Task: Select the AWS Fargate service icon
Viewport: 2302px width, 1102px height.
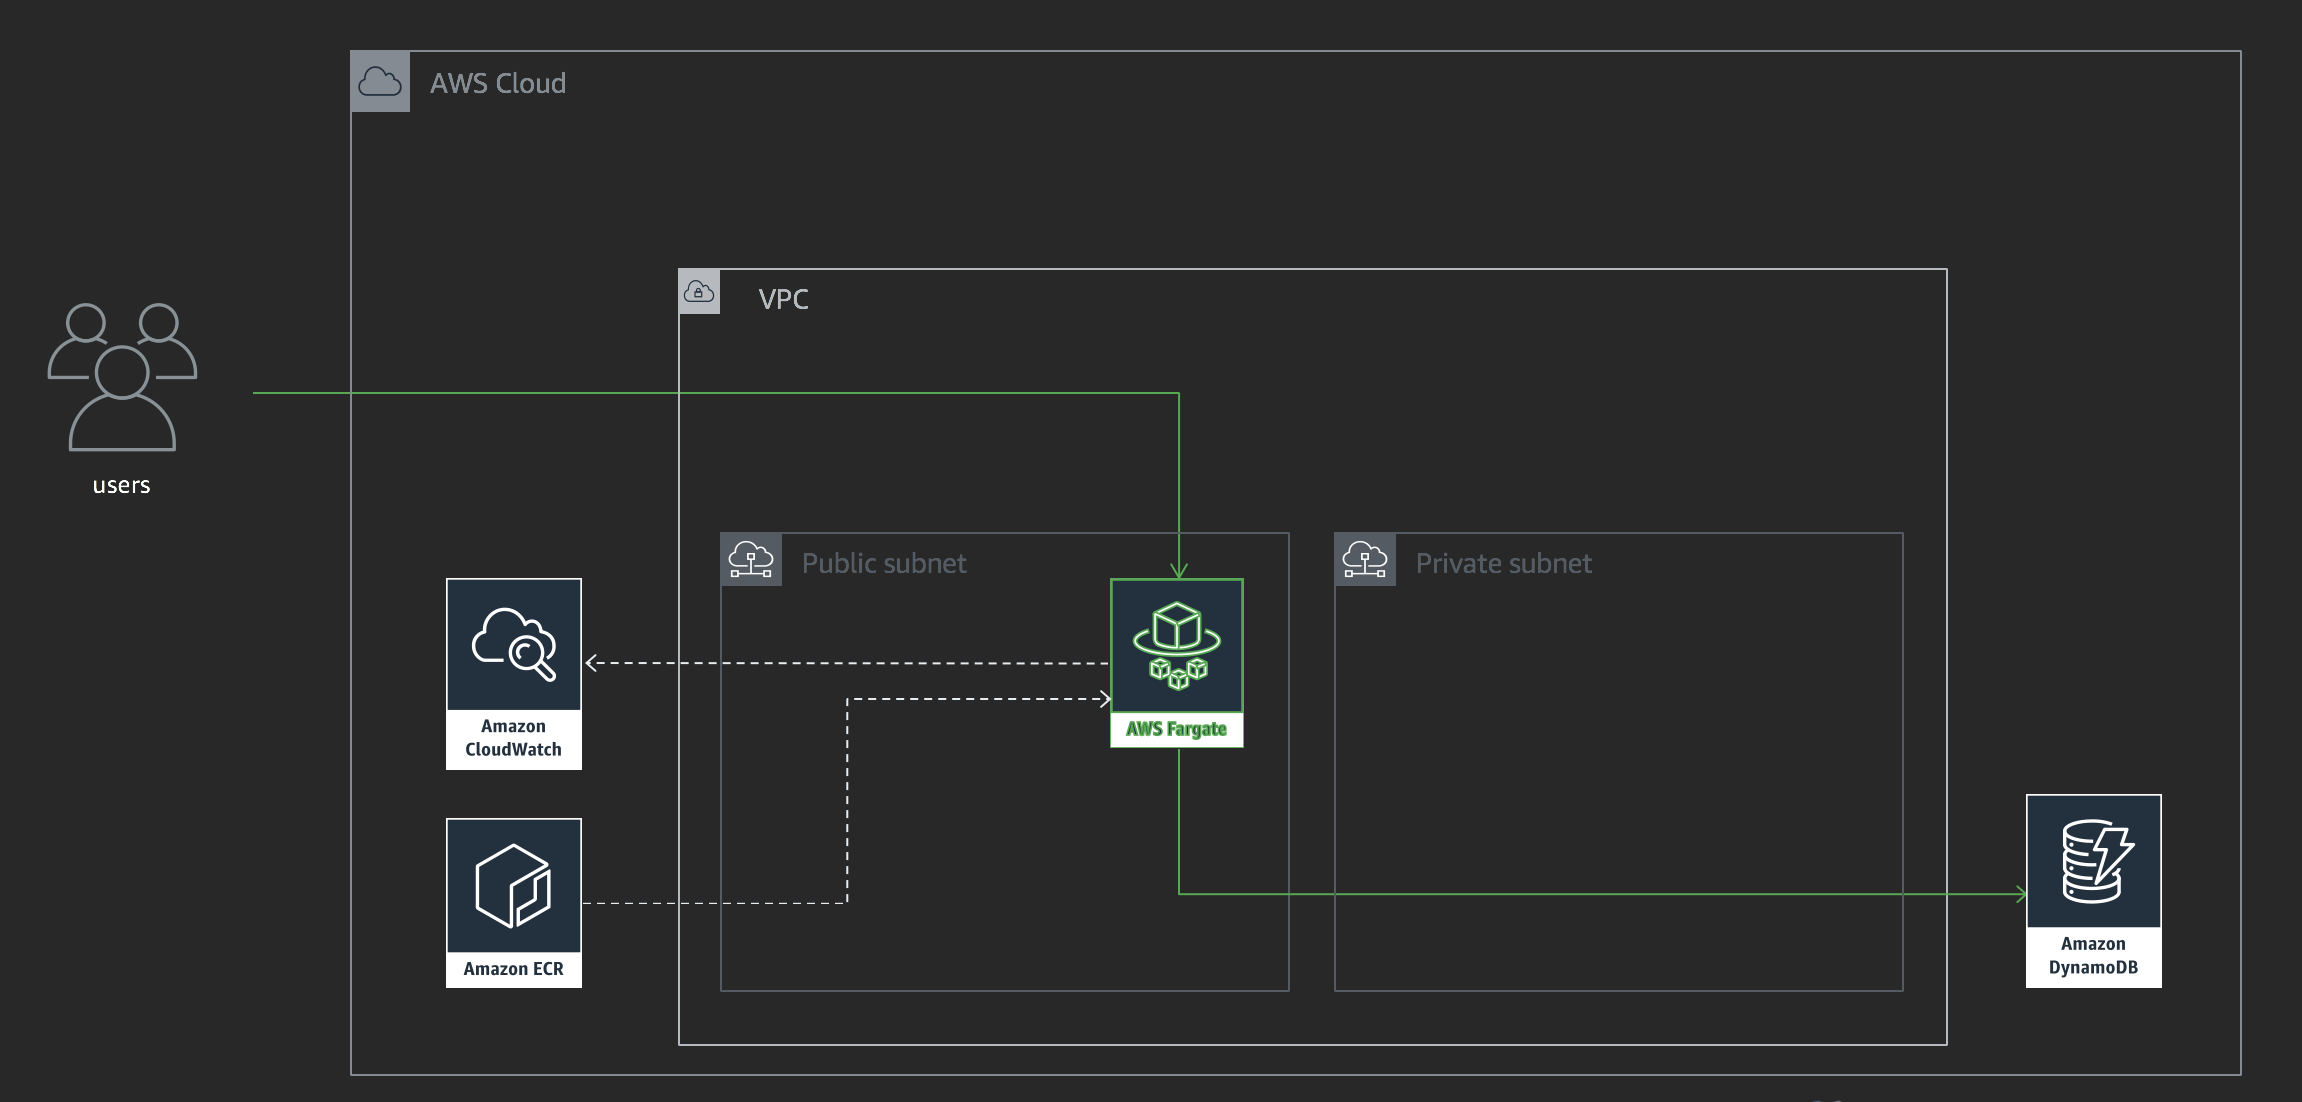Action: 1177,646
